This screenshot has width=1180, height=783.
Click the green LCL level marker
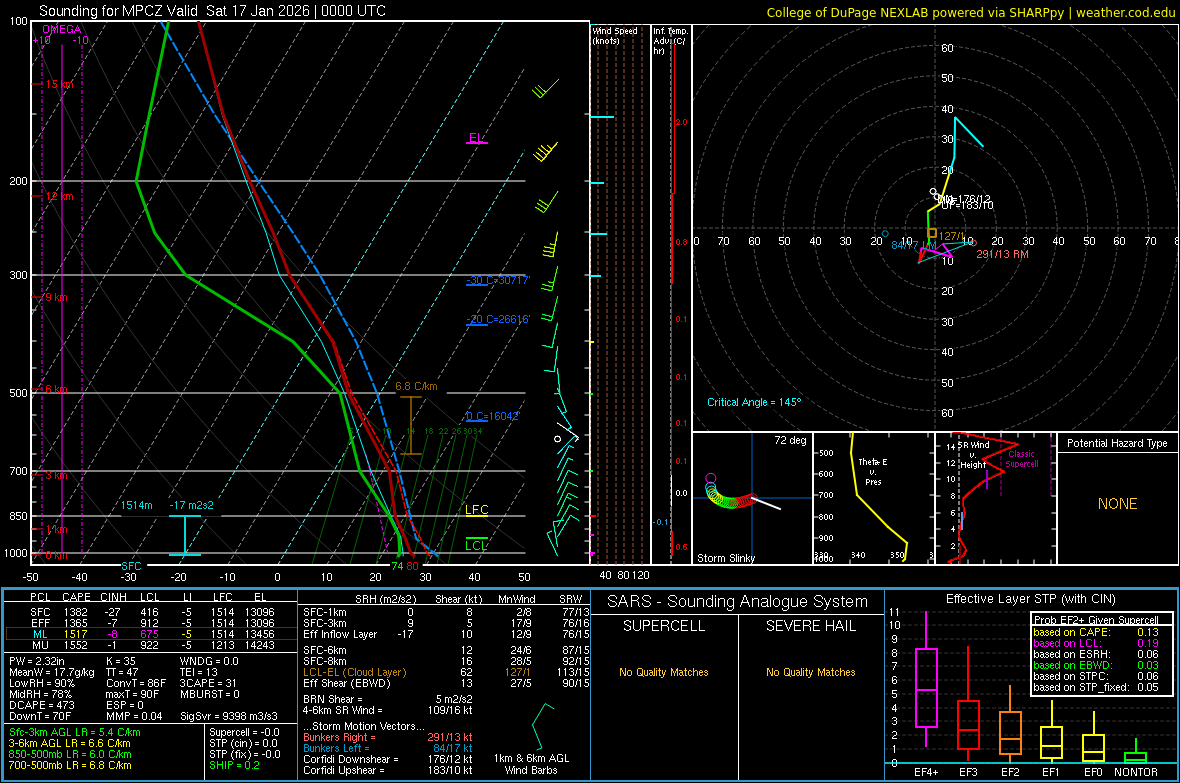(x=476, y=546)
